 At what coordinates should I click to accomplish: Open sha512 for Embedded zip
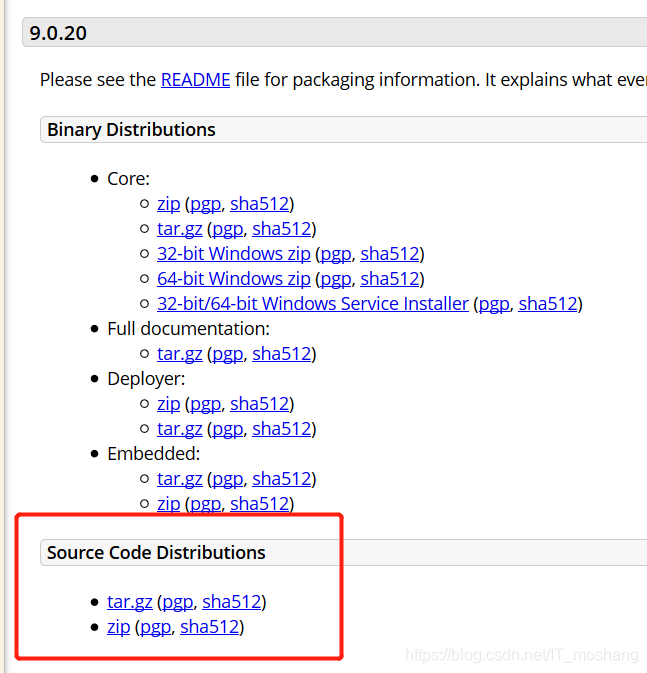tap(259, 504)
